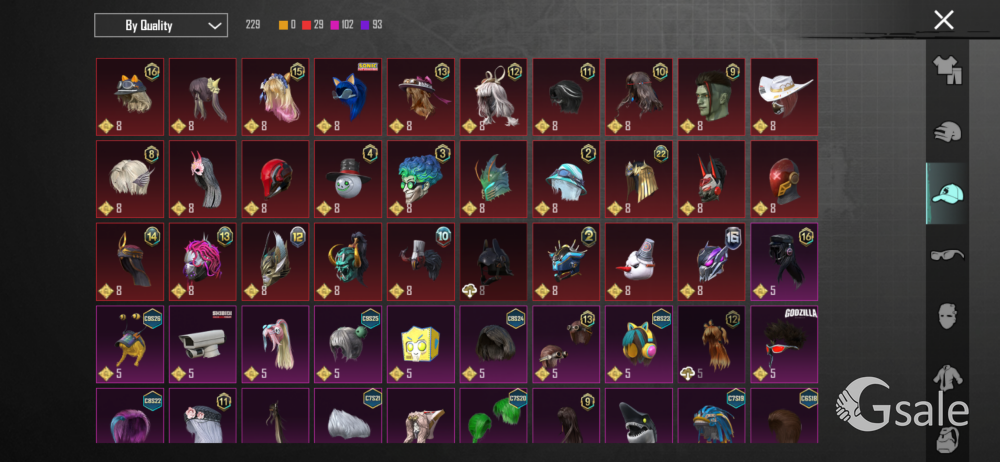This screenshot has height=462, width=1000.
Task: Choose the yellow box head item
Action: tap(421, 345)
